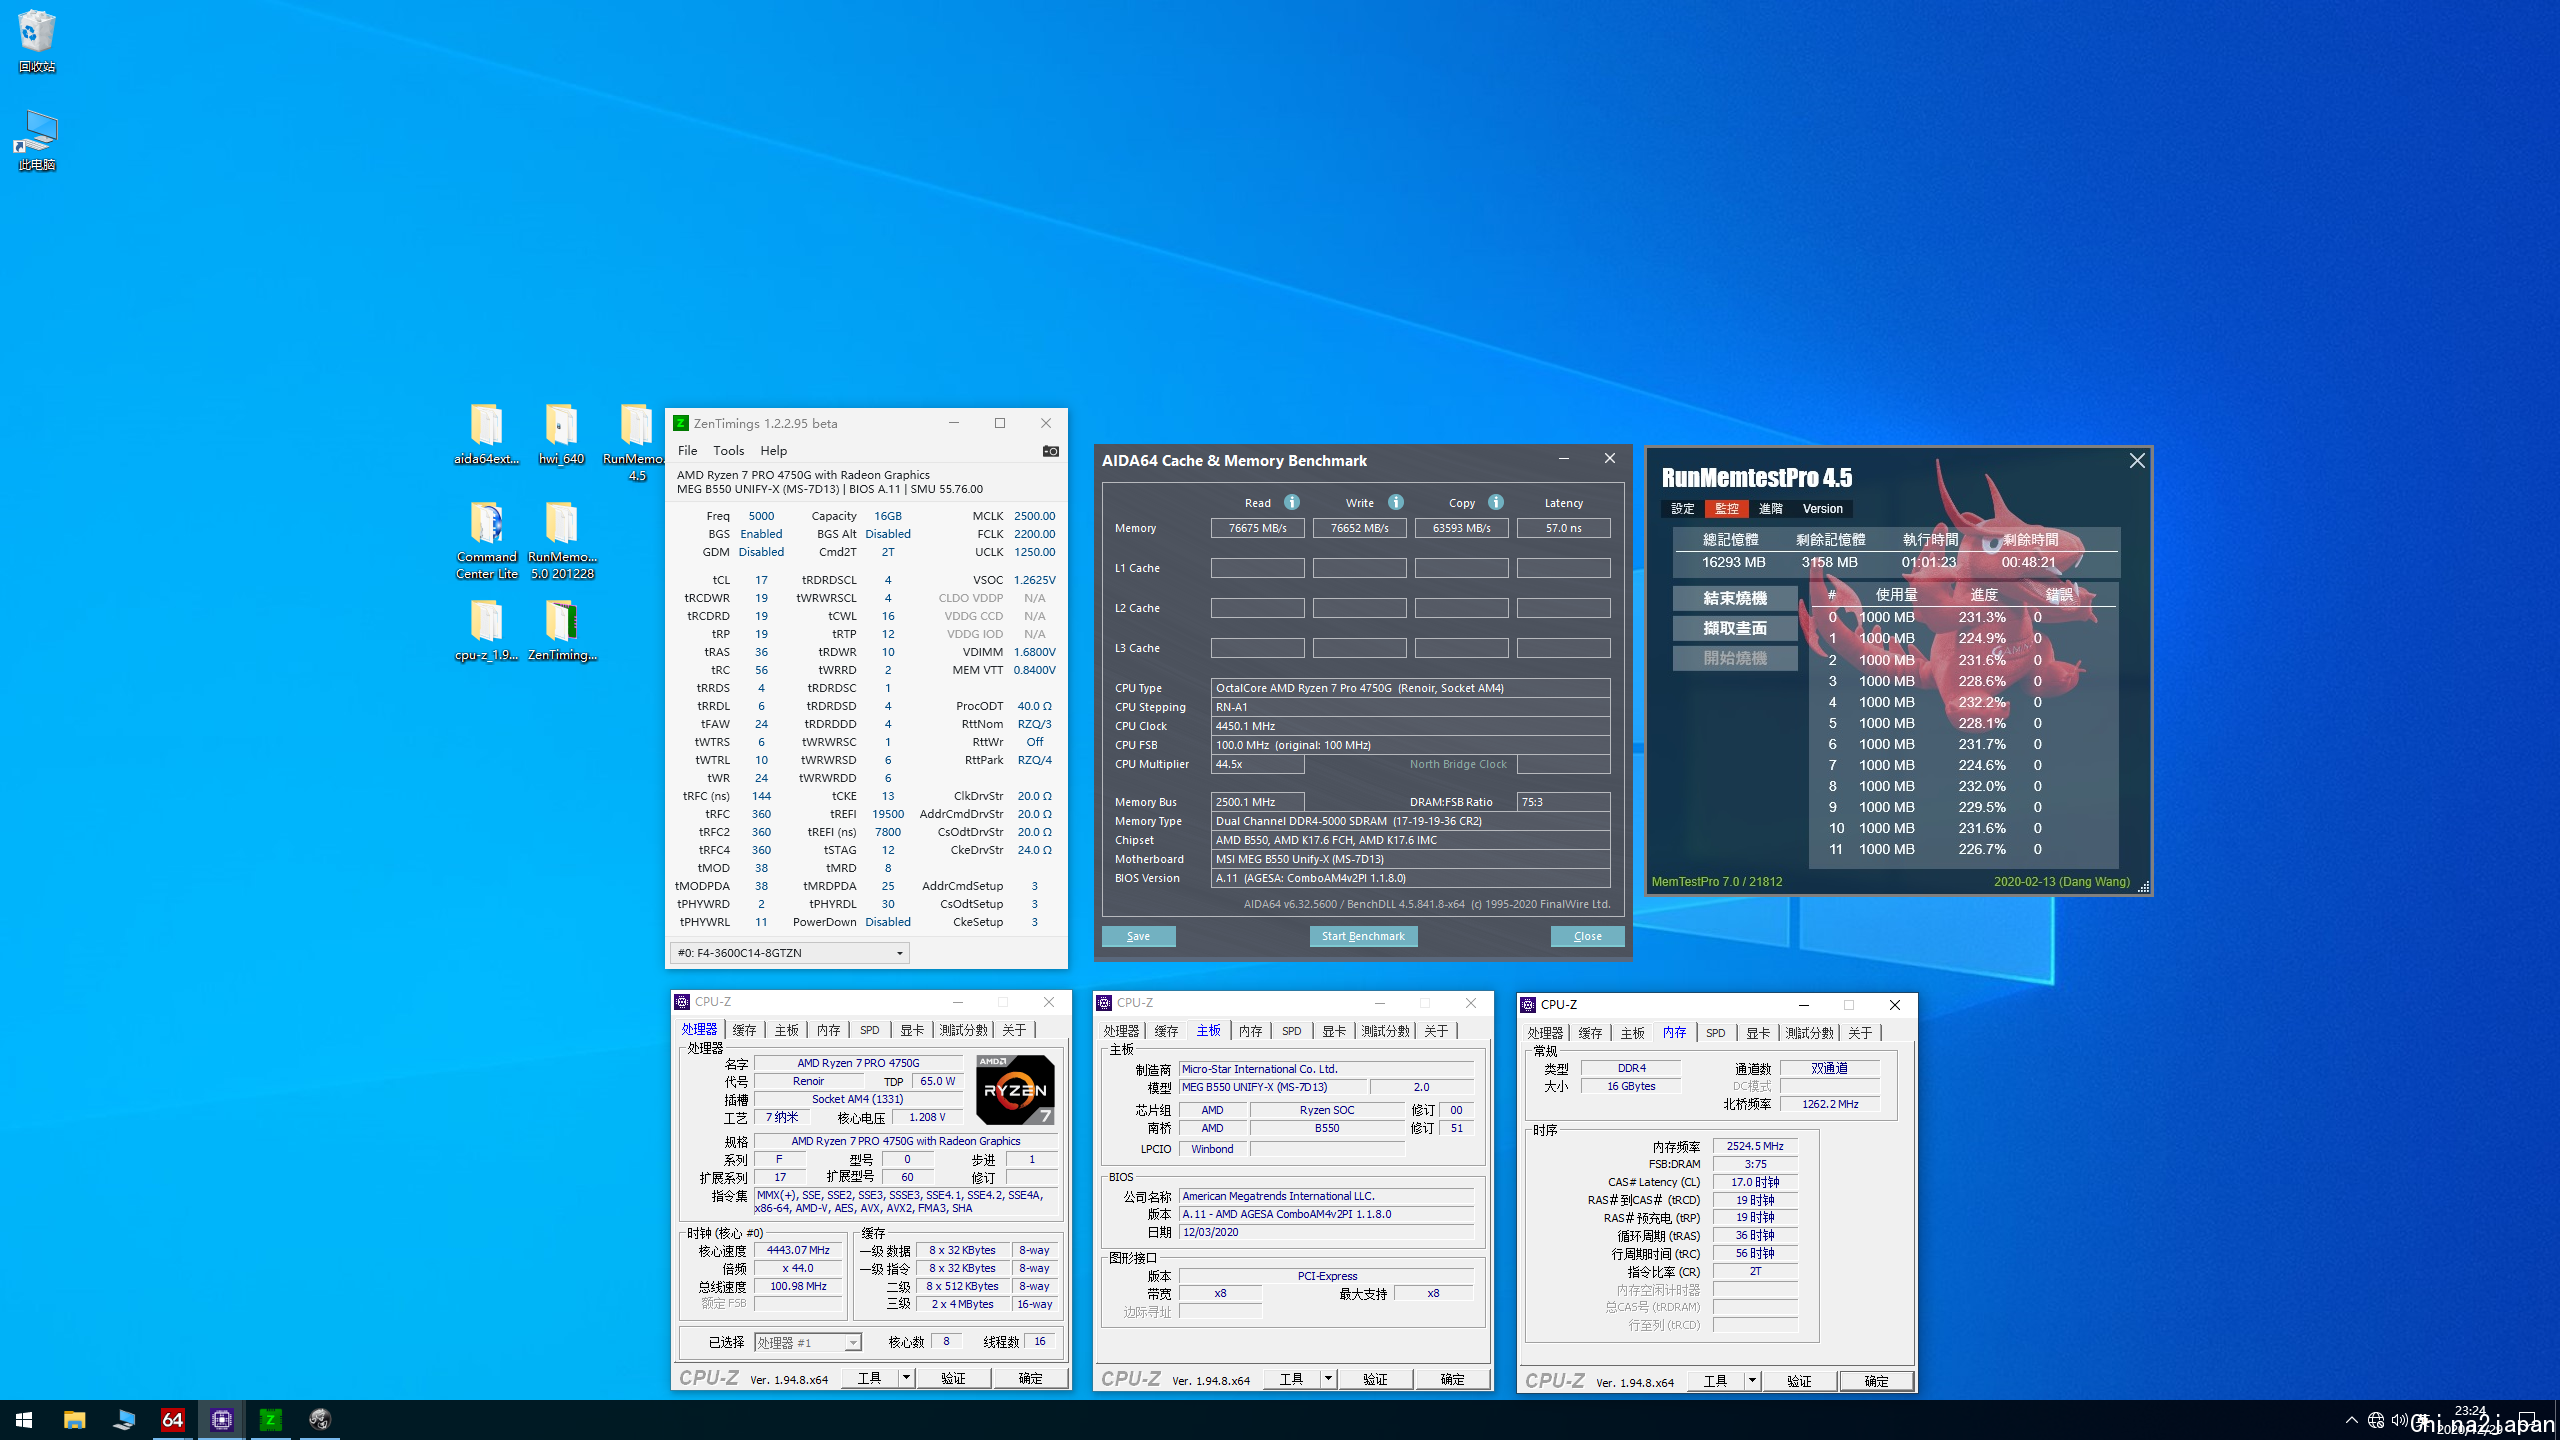Click 确定 button in left CPU-Z

1030,1378
